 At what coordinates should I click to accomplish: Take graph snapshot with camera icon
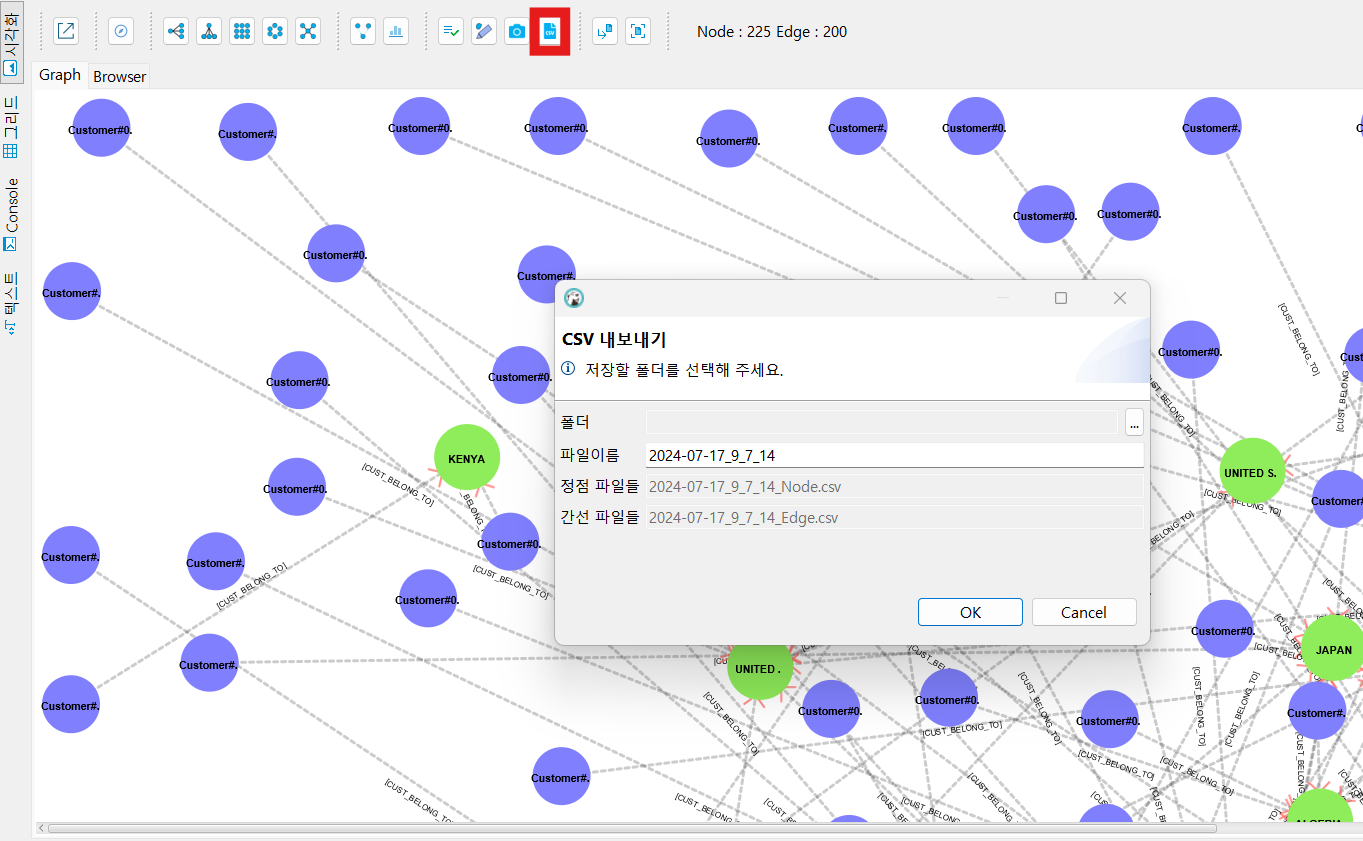coord(517,31)
